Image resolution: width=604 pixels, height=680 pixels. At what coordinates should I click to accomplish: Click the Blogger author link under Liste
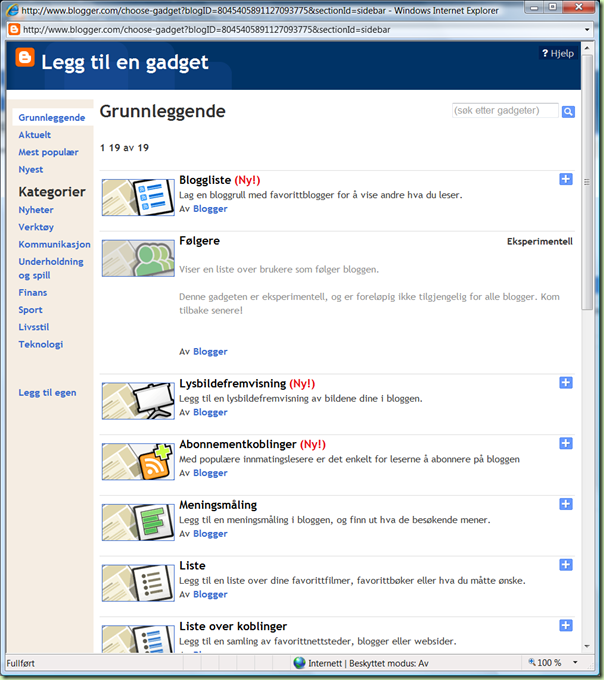[210, 594]
